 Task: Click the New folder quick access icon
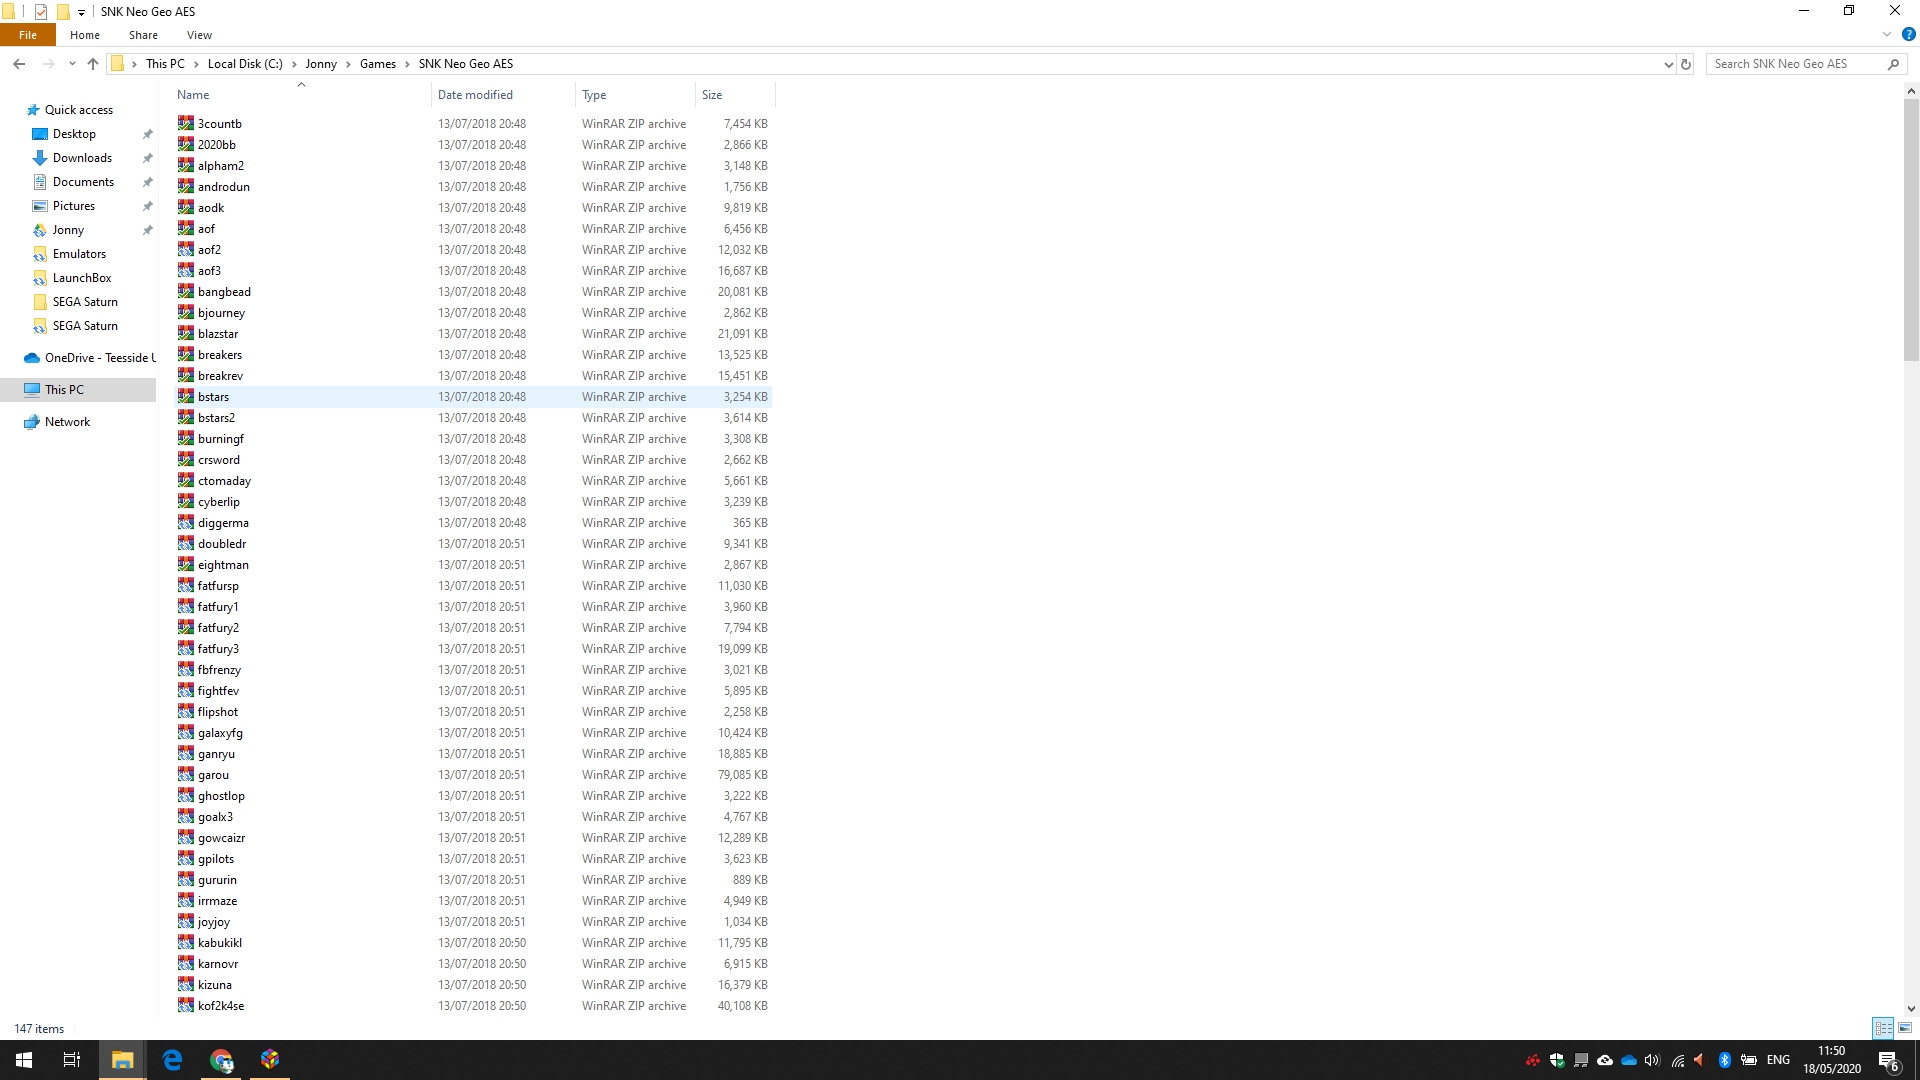63,12
